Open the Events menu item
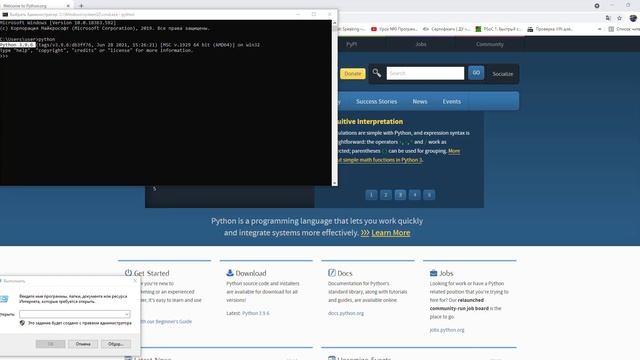The image size is (640, 360). [x=451, y=101]
